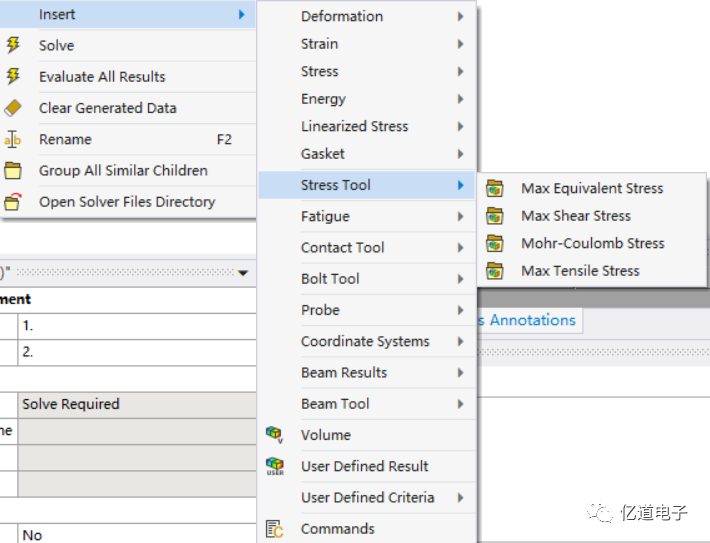Click the Open Solver Files Directory icon
710x543 pixels.
coord(13,202)
